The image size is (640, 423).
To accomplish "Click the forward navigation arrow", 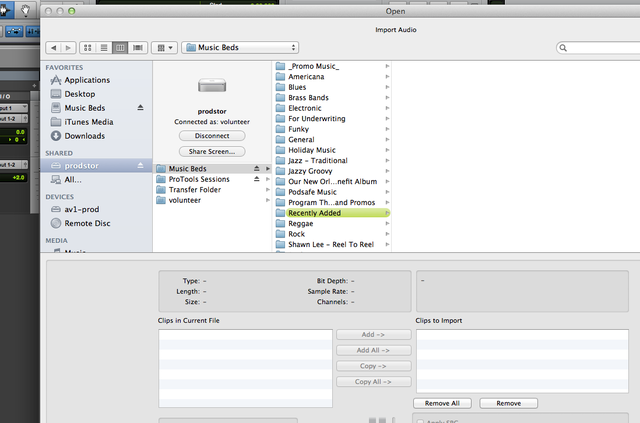I will pyautogui.click(x=67, y=47).
